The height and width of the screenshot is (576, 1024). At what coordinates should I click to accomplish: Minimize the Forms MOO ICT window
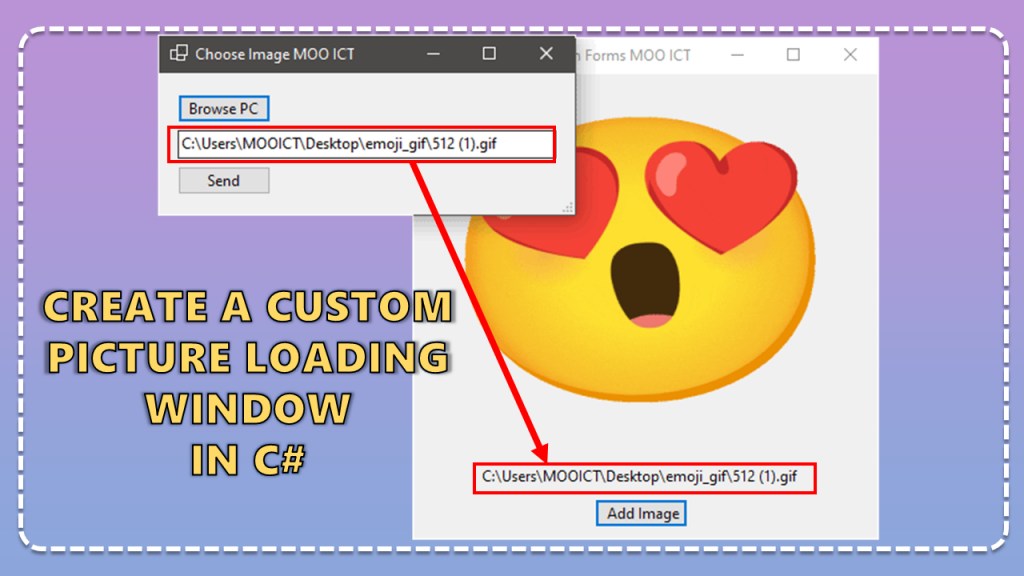click(x=738, y=55)
